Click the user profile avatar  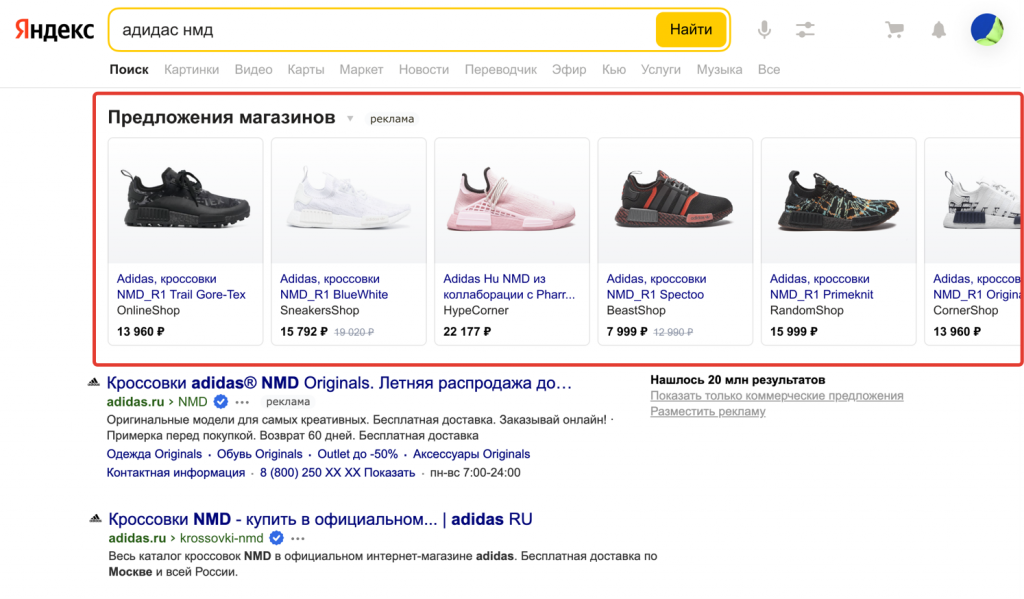[x=986, y=30]
